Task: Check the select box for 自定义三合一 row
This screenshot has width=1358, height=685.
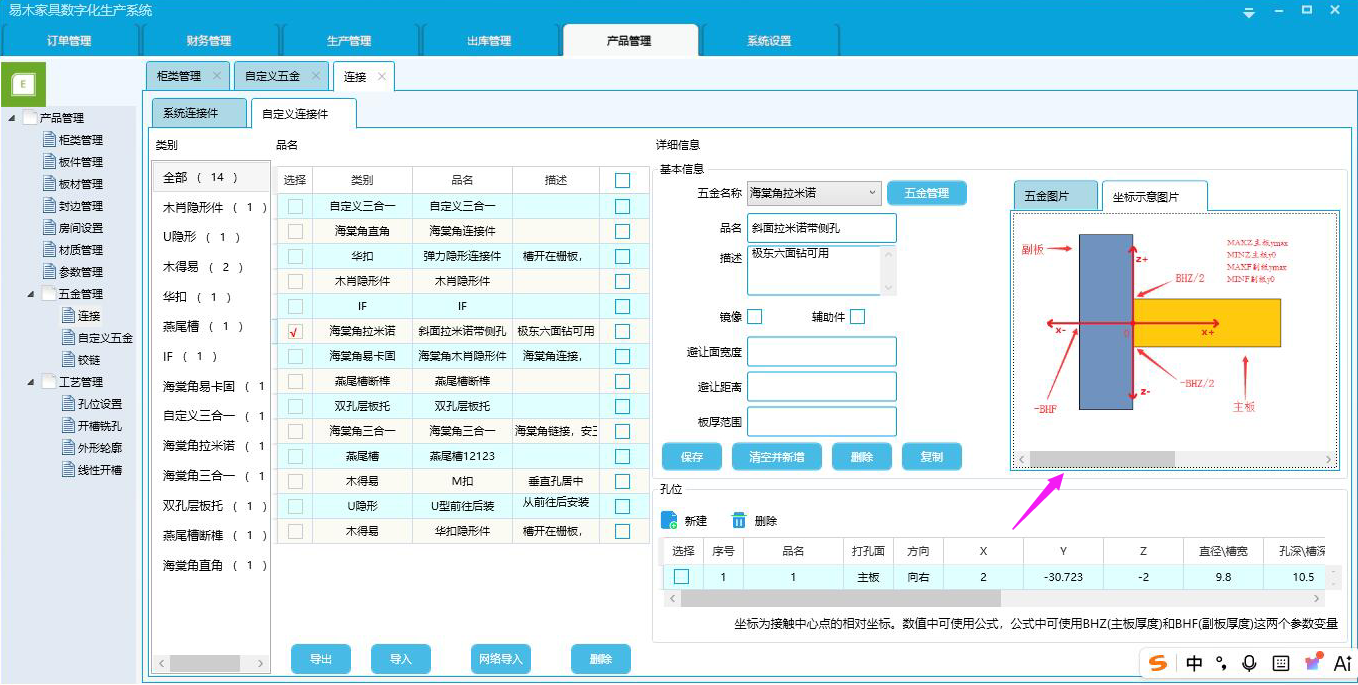Action: (295, 206)
